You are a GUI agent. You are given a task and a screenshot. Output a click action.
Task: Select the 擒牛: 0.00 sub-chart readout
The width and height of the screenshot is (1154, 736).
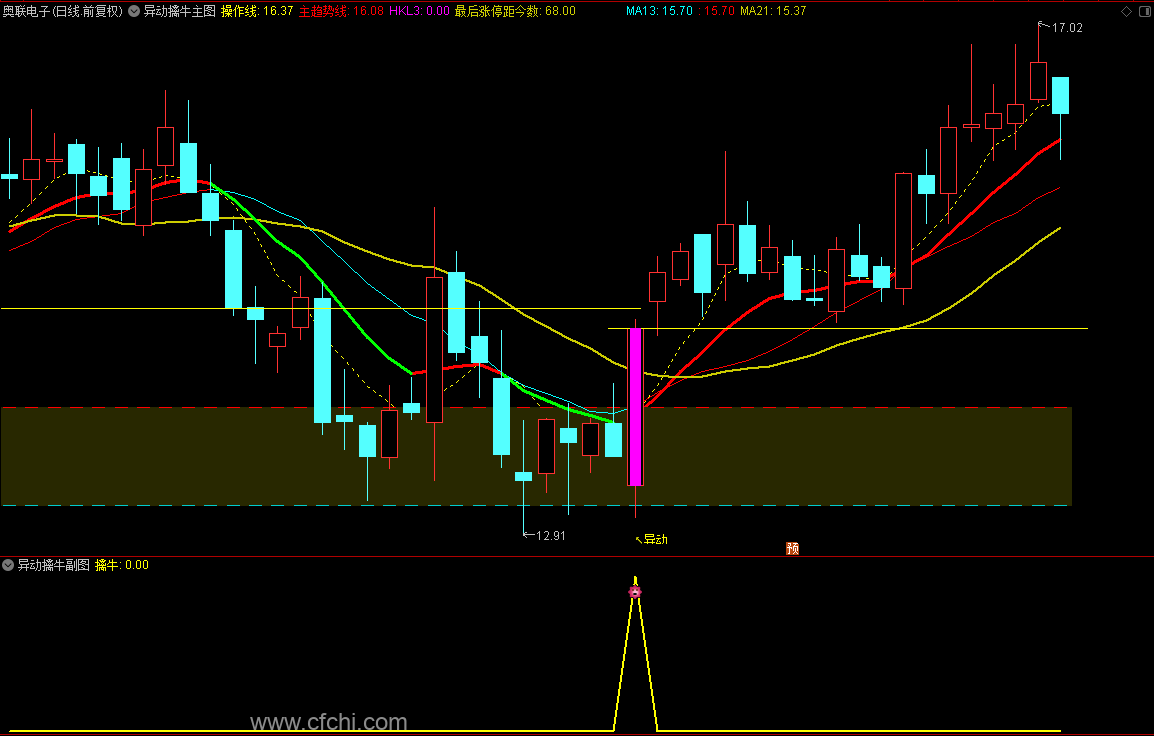coord(122,565)
